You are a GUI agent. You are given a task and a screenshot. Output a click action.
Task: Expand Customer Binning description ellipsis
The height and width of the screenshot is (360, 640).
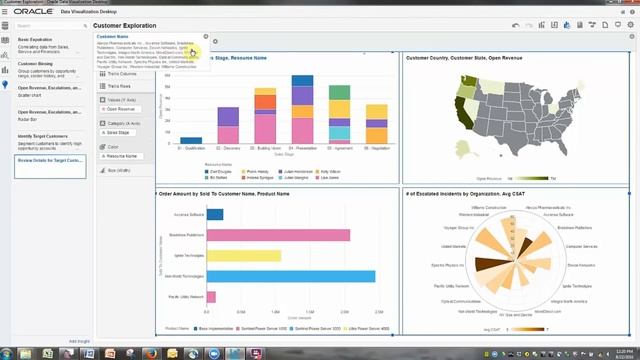coord(77,76)
